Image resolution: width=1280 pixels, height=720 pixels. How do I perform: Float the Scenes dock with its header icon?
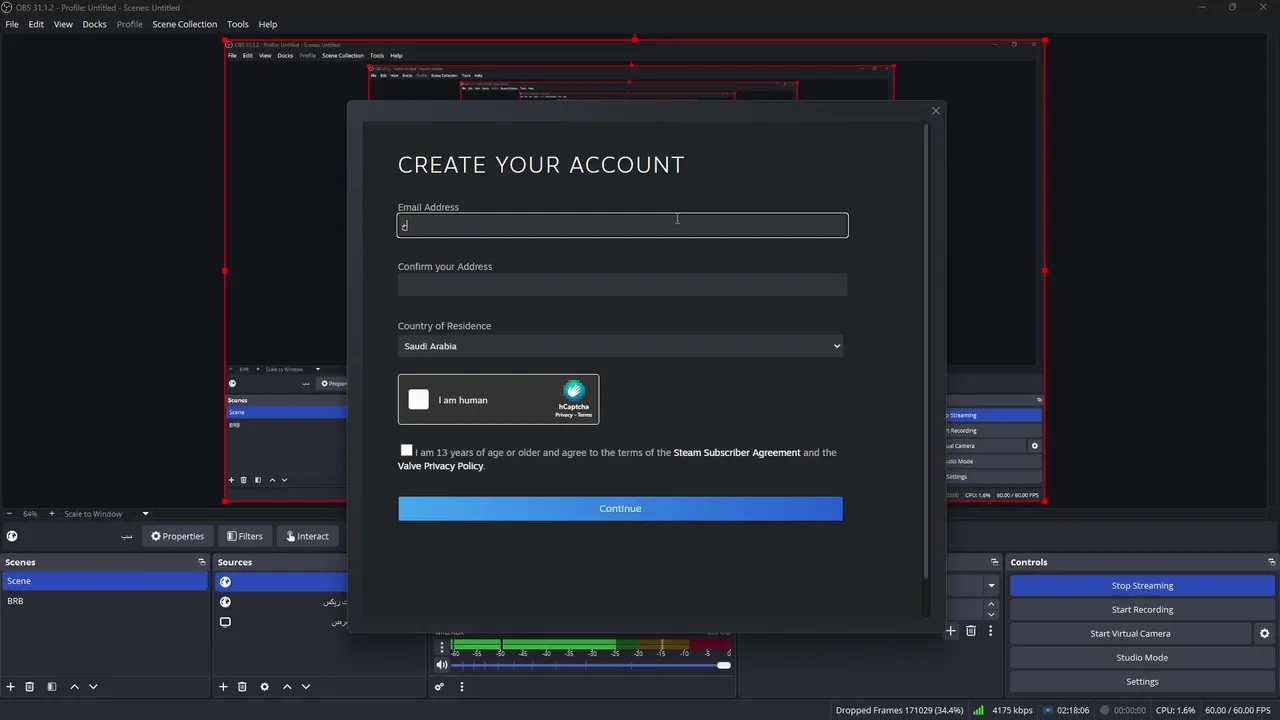(x=201, y=562)
